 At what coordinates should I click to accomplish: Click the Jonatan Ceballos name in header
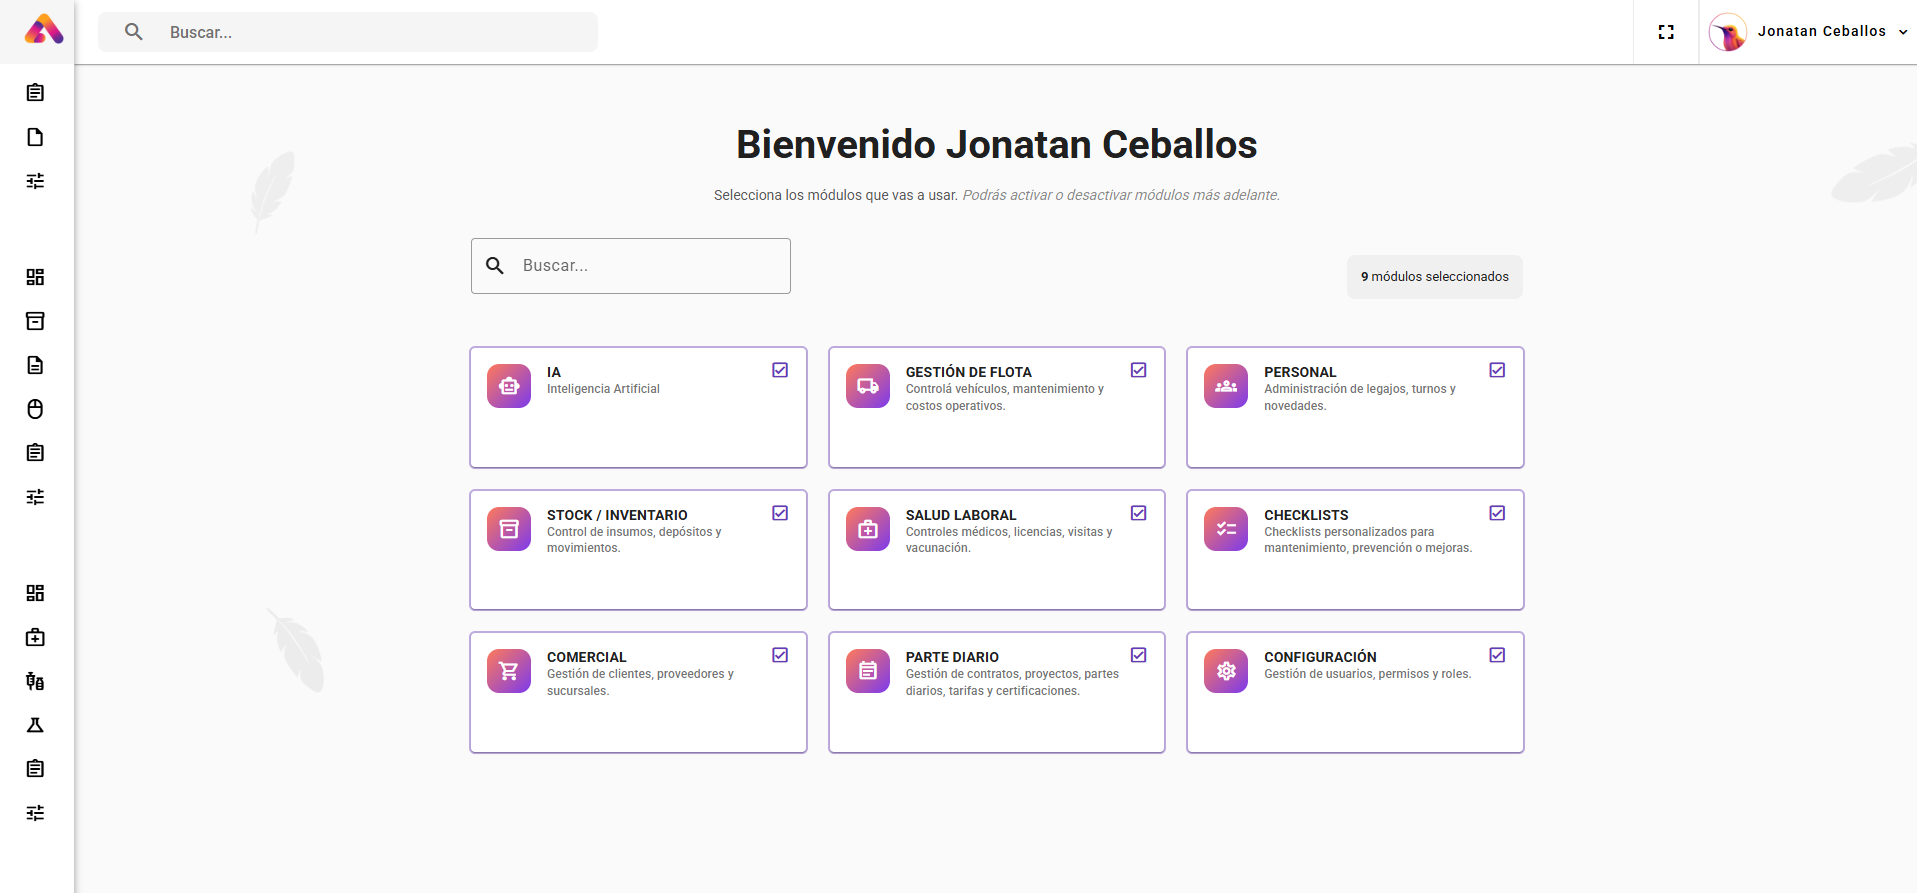tap(1822, 31)
